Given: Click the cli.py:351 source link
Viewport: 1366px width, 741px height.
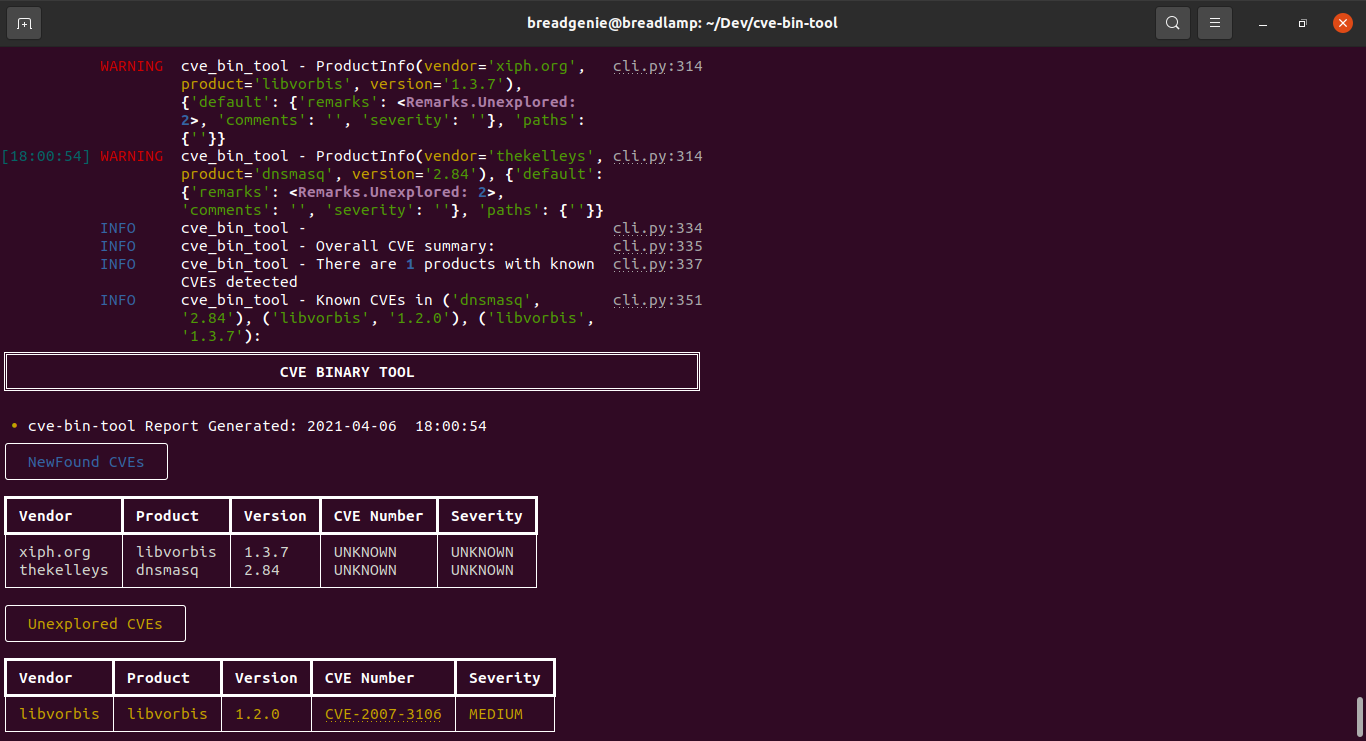Looking at the screenshot, I should (657, 299).
